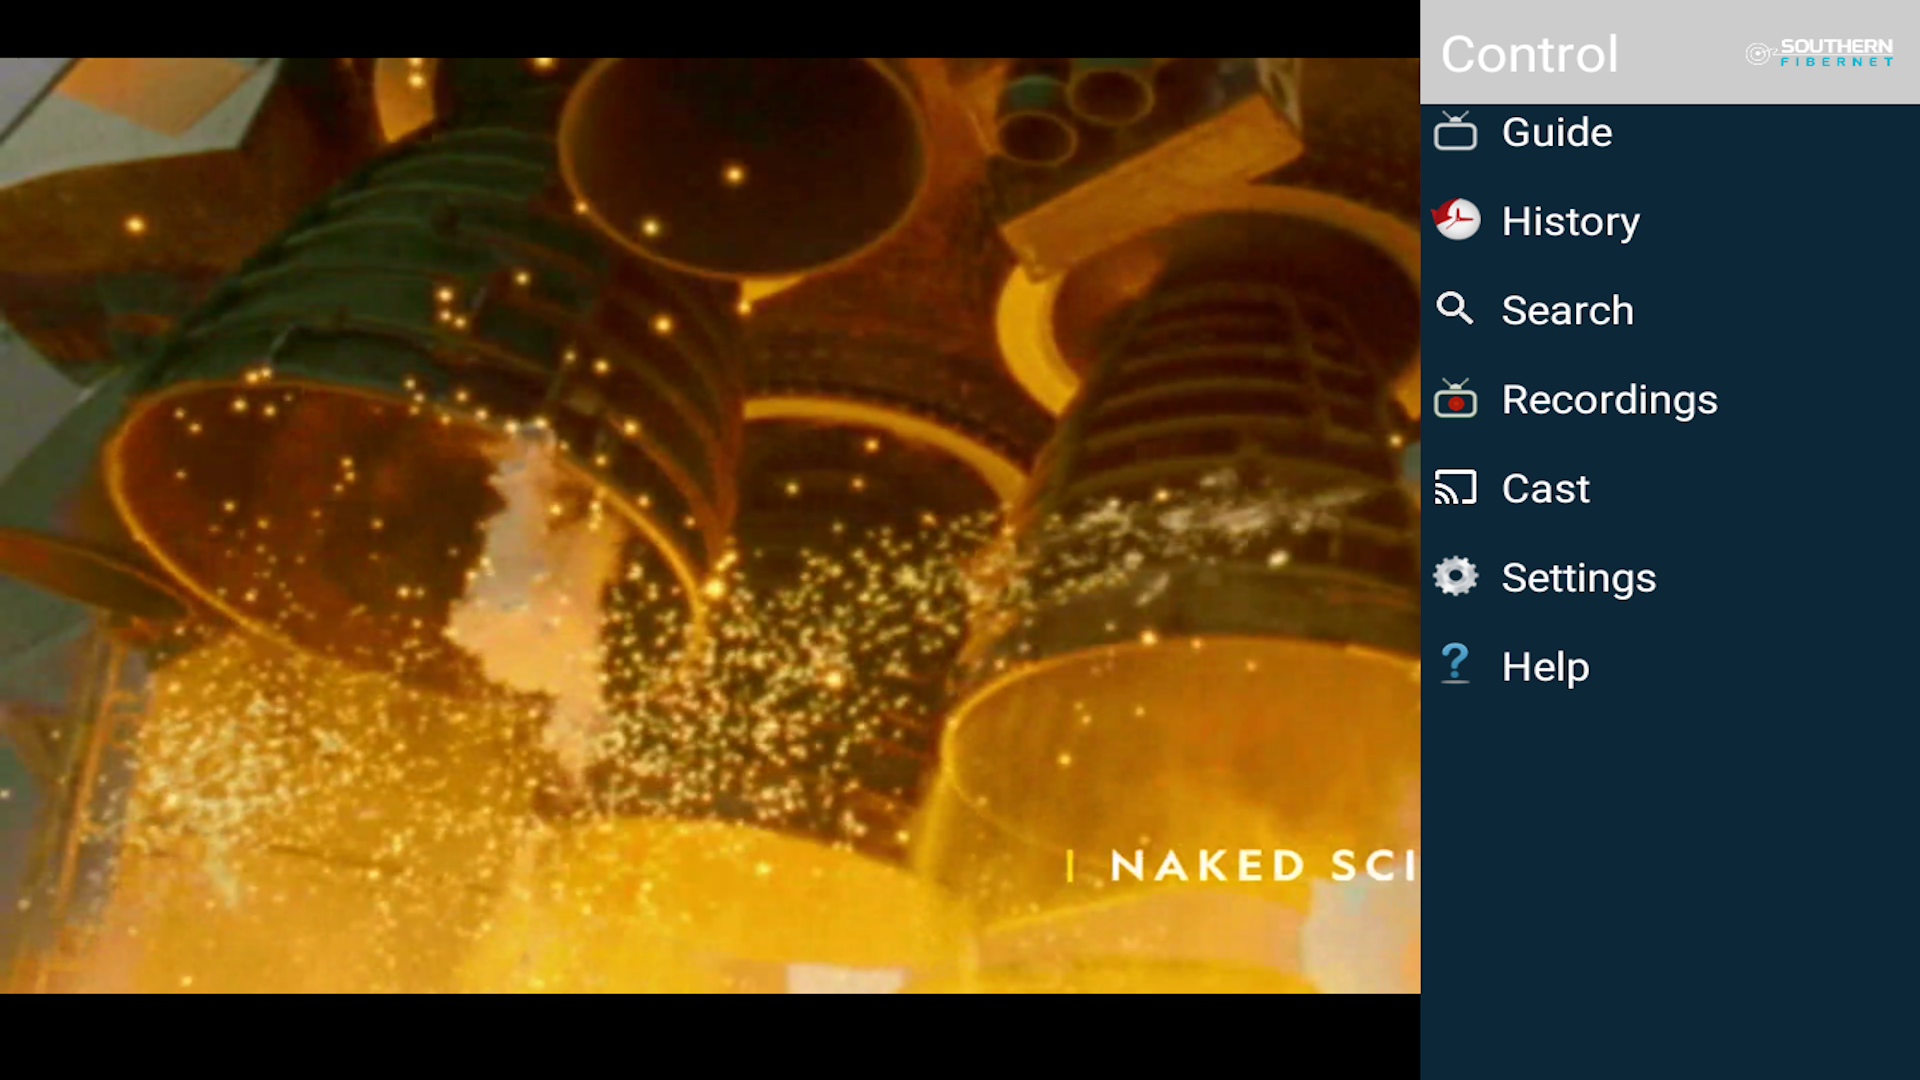Click the red History clock icon
The width and height of the screenshot is (1920, 1080).
click(x=1455, y=220)
